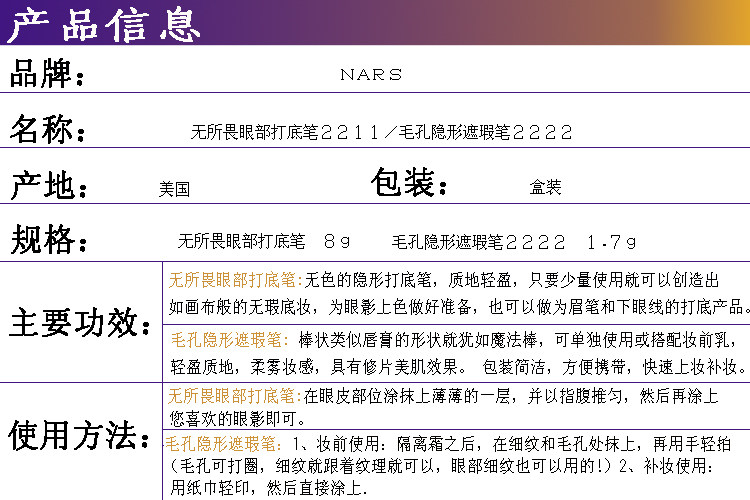Select the 产地 label

click(x=48, y=185)
